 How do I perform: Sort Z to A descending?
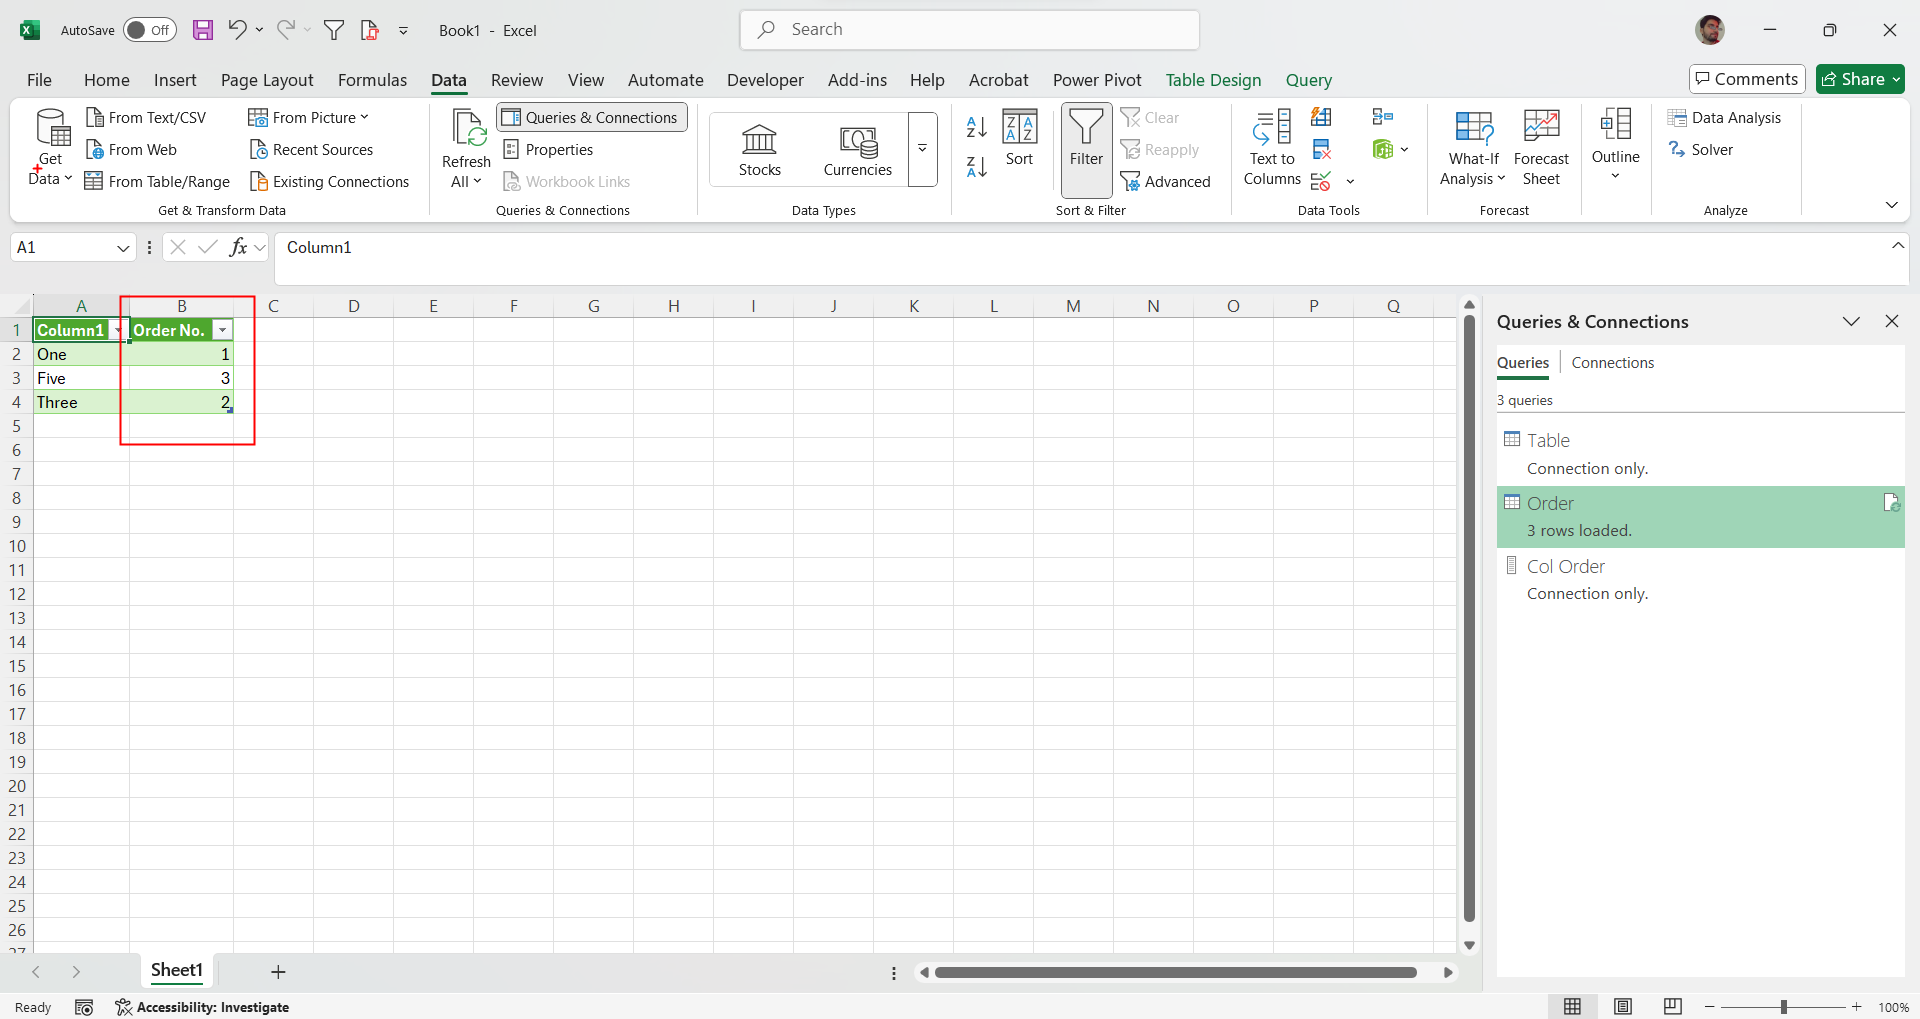[977, 167]
